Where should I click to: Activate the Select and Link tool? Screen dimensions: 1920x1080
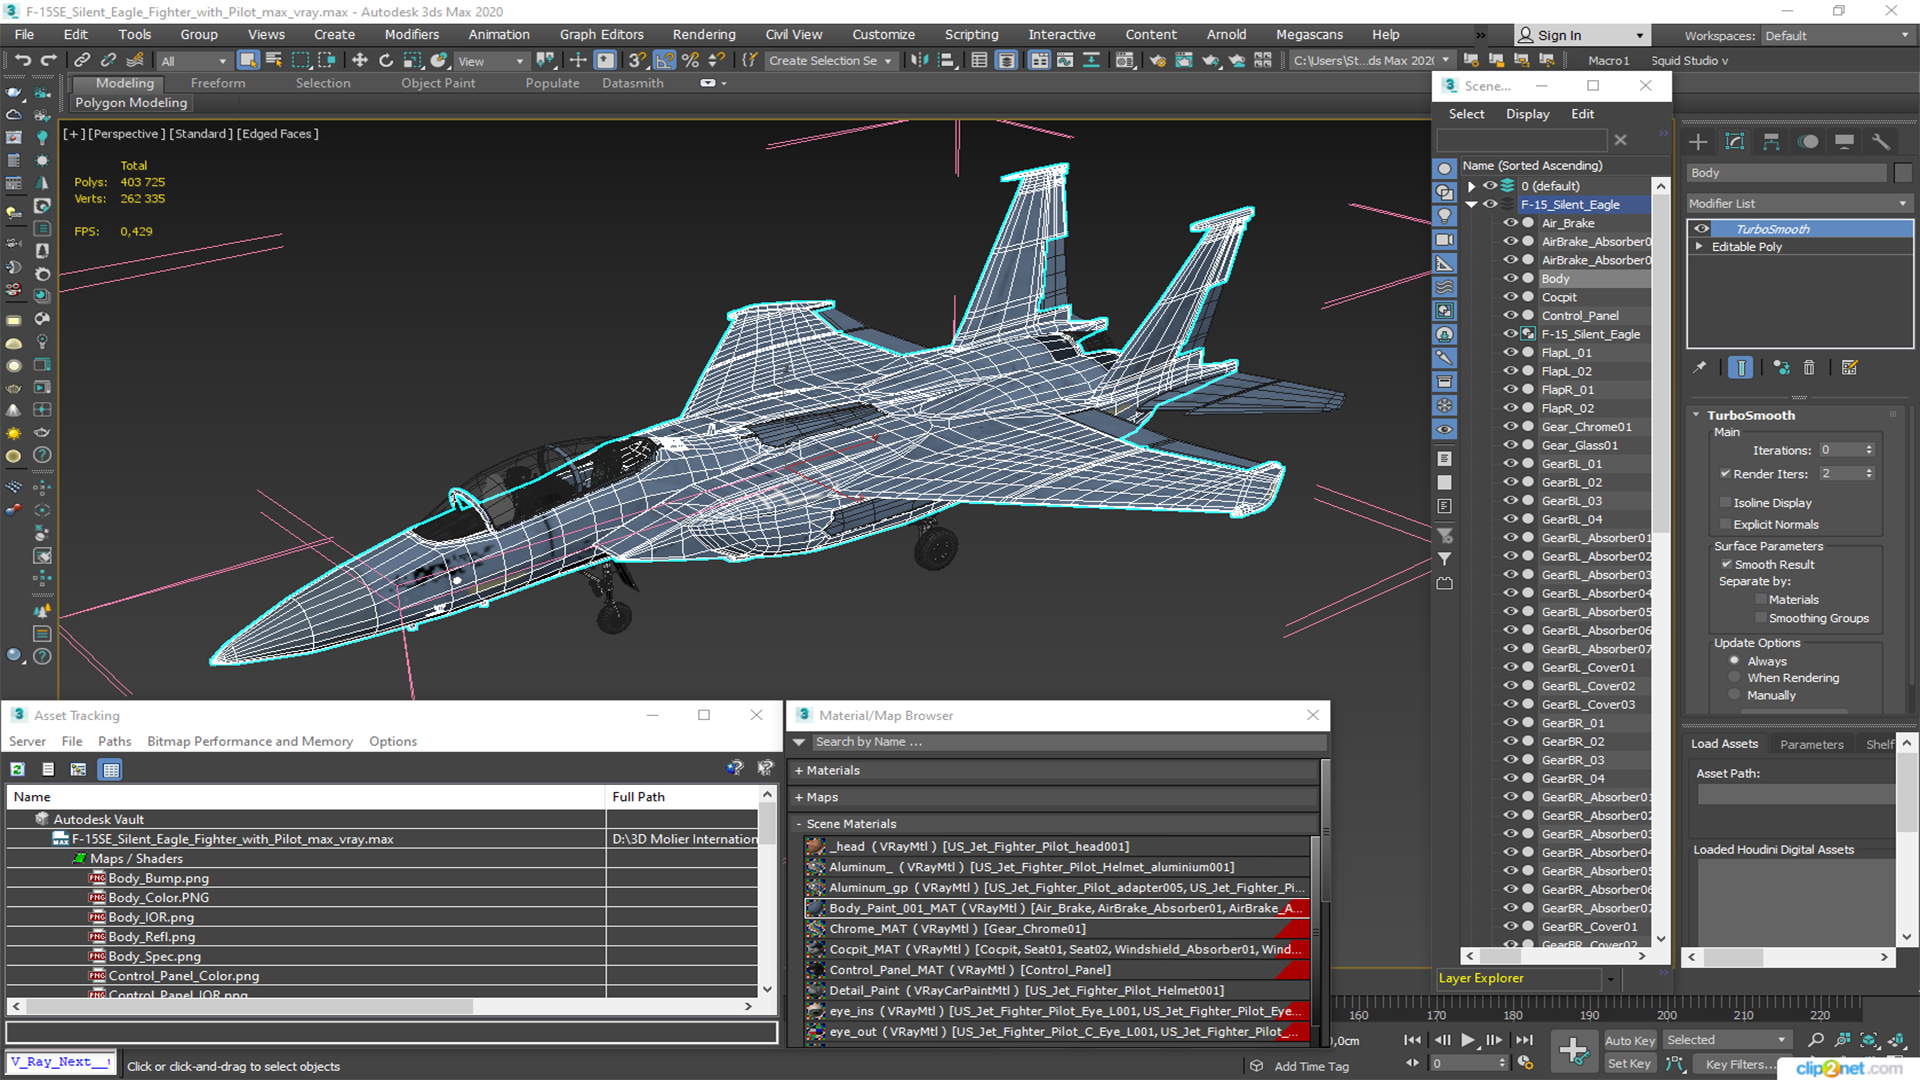click(x=82, y=61)
